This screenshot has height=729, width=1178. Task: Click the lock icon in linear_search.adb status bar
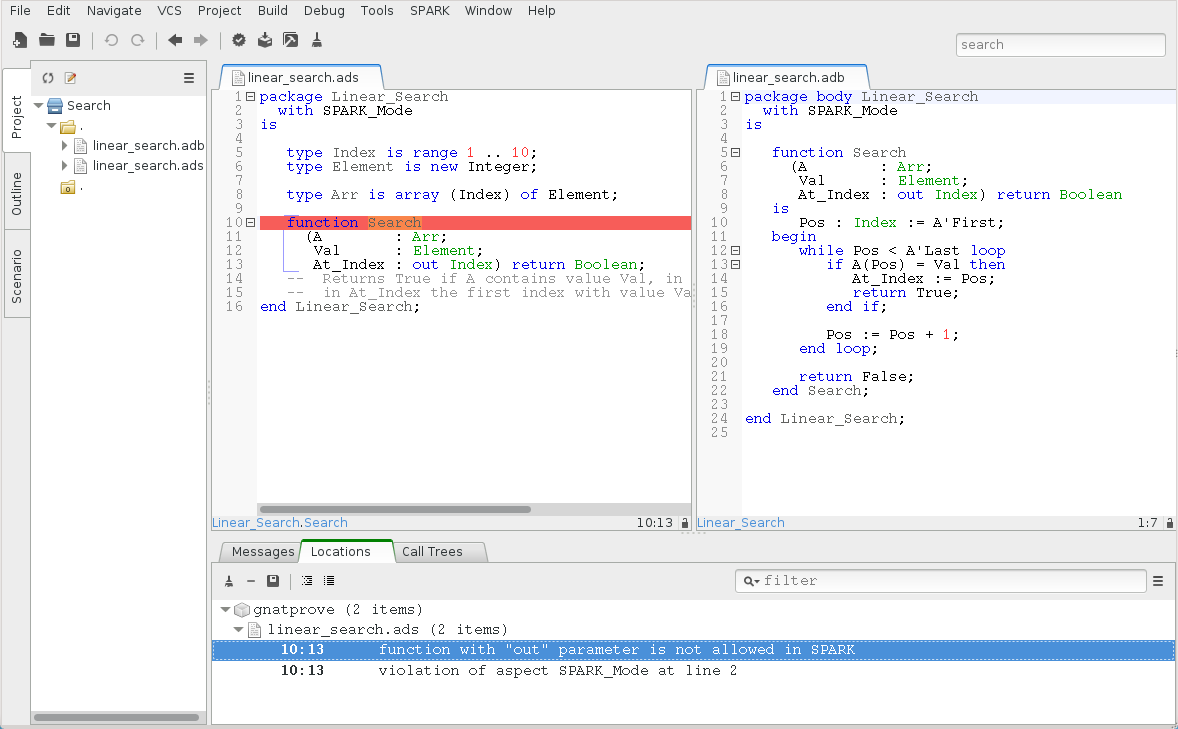(x=1170, y=523)
